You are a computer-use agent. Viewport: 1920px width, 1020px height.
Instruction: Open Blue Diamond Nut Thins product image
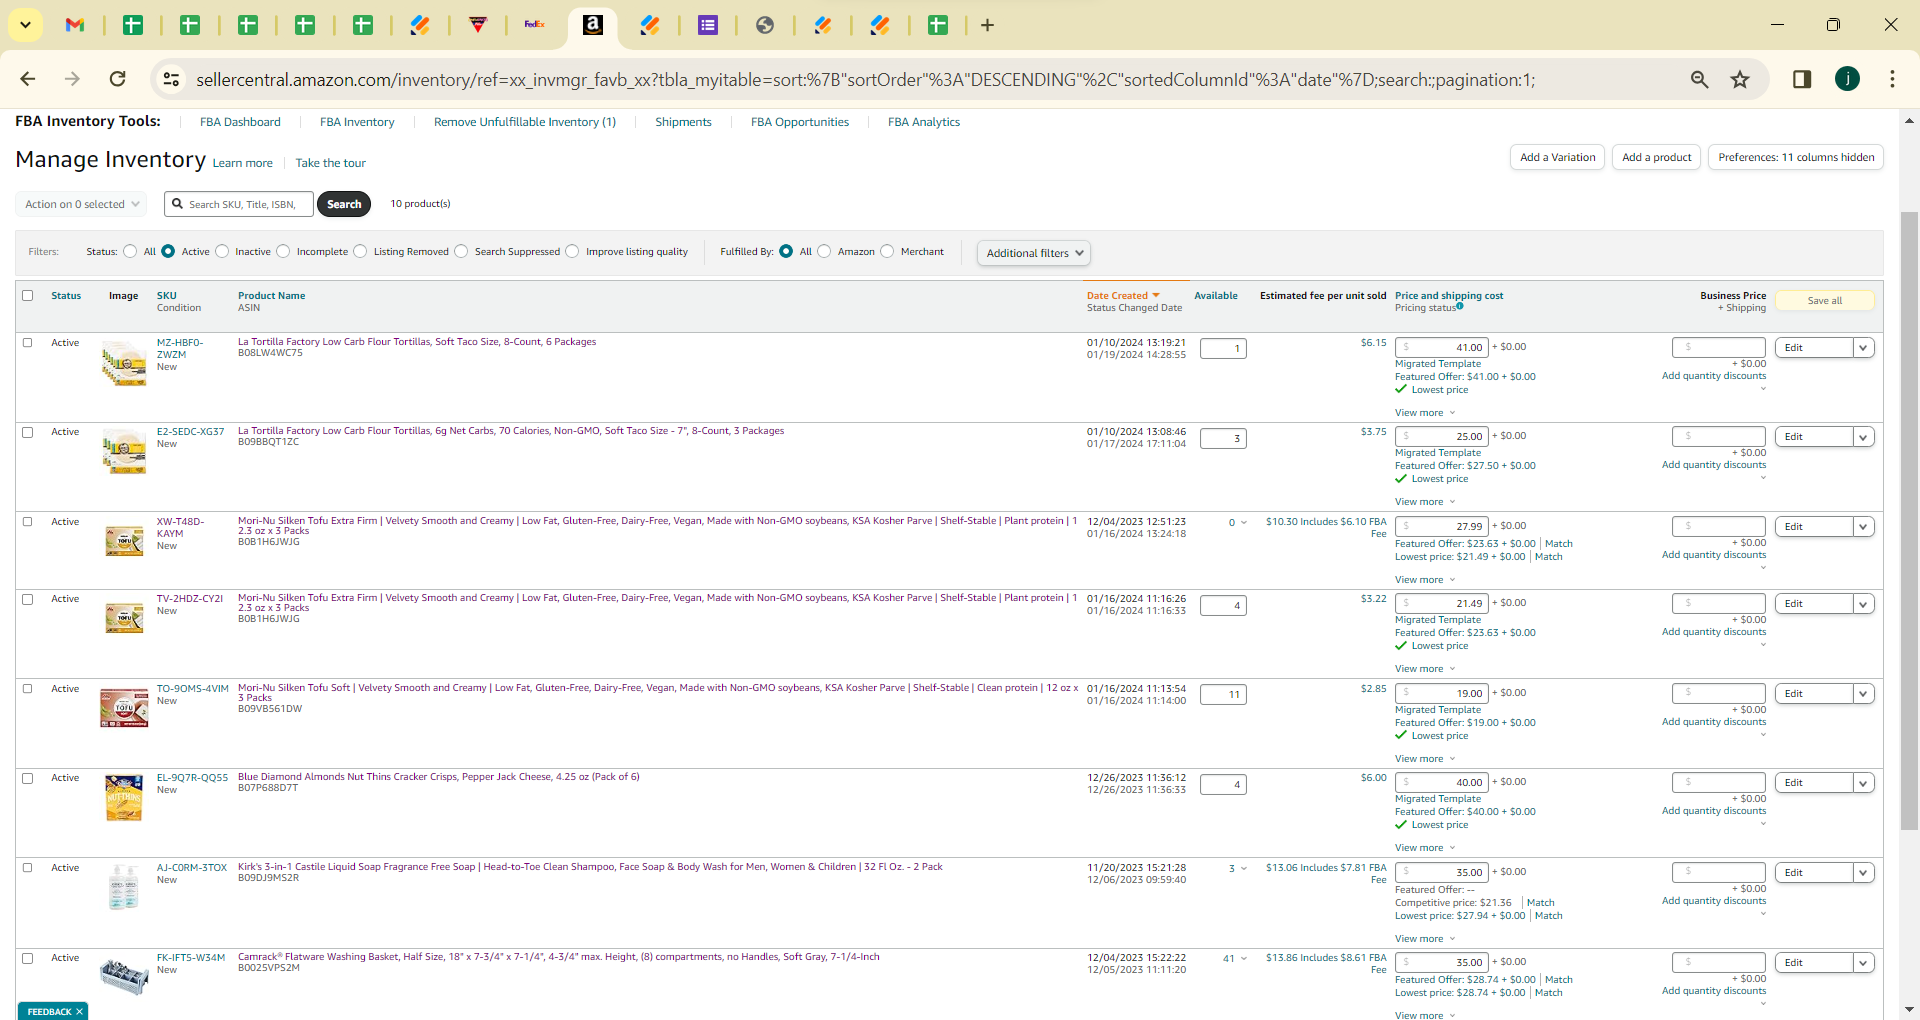coord(124,798)
